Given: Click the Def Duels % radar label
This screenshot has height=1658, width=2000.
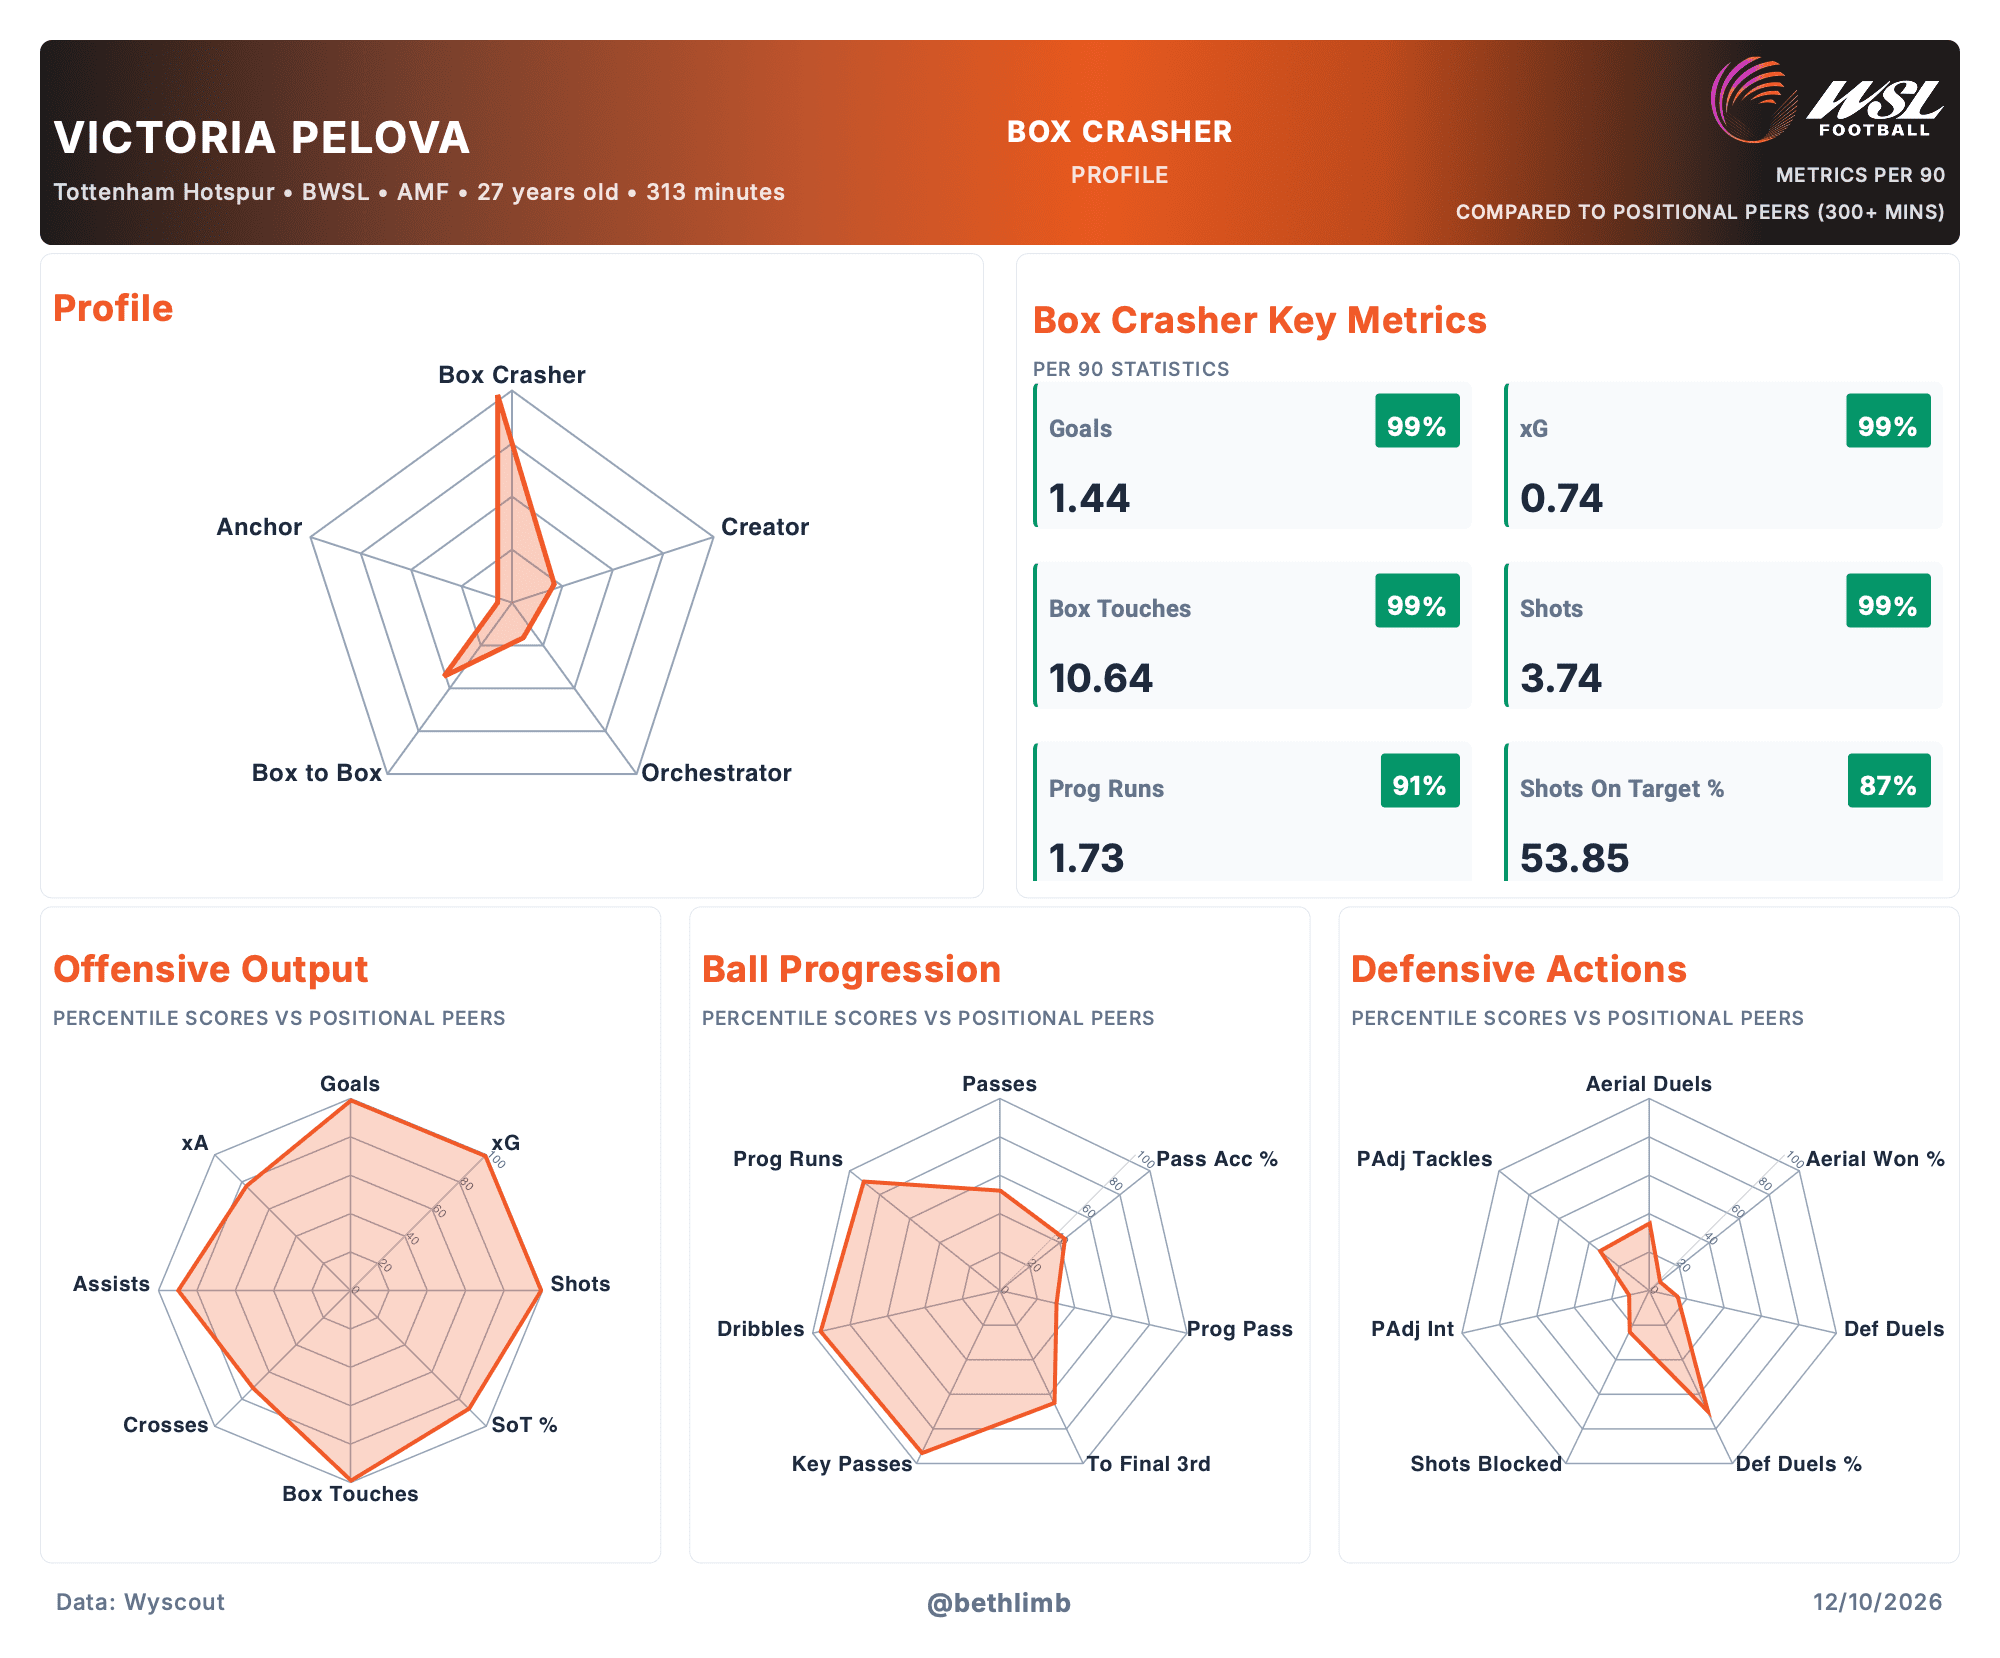Looking at the screenshot, I should coord(1798,1464).
